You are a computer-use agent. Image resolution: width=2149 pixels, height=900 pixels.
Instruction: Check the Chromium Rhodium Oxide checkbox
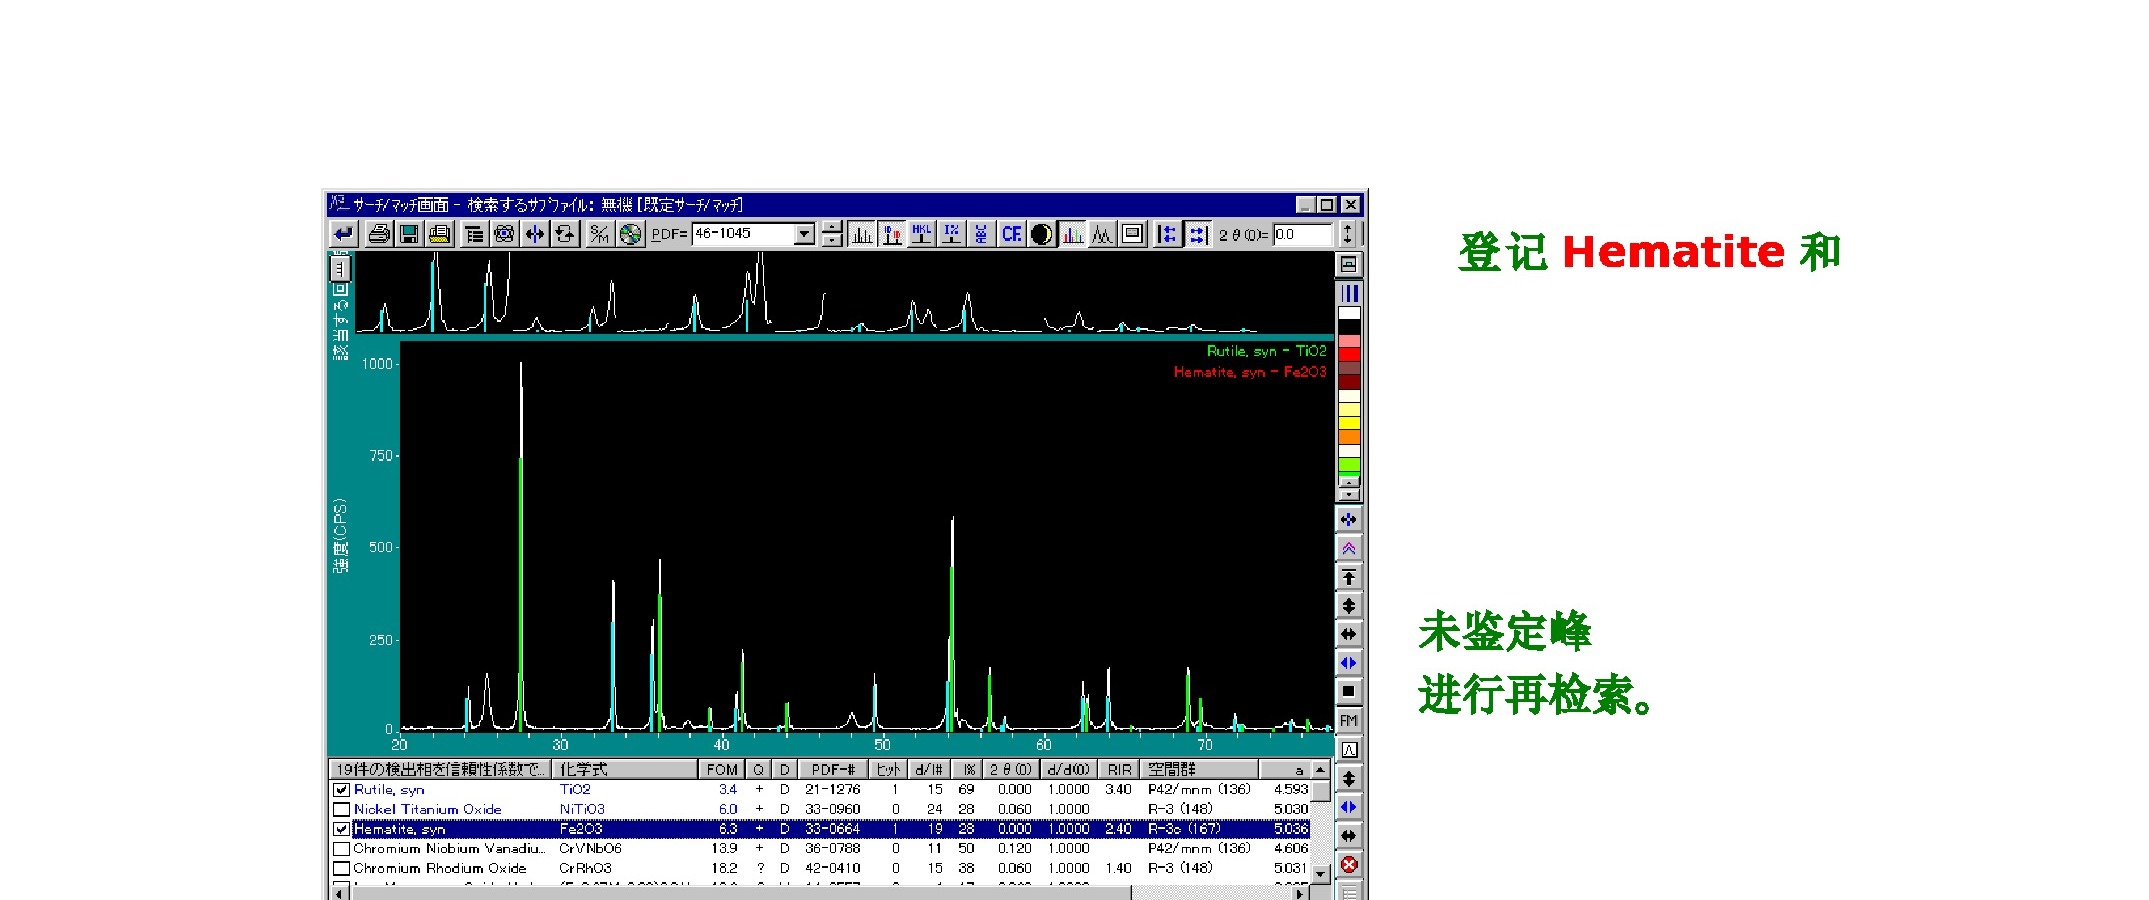pyautogui.click(x=342, y=869)
